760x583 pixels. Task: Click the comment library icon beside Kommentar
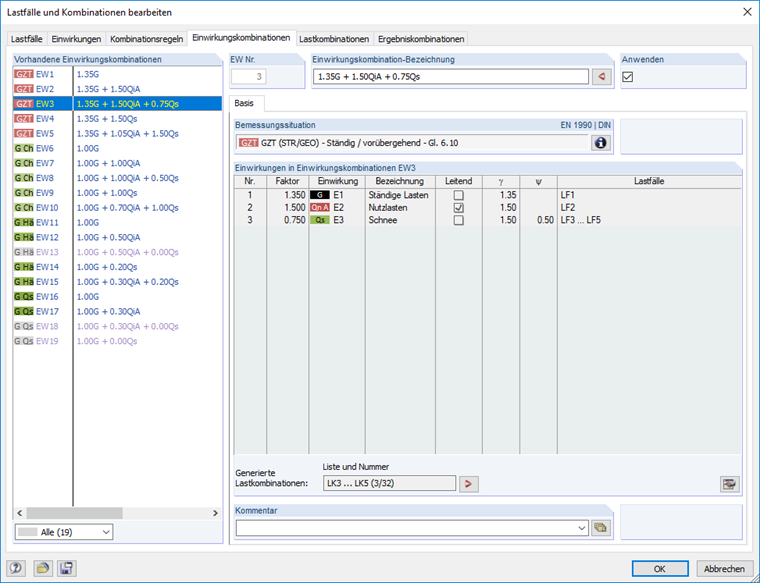coord(601,528)
